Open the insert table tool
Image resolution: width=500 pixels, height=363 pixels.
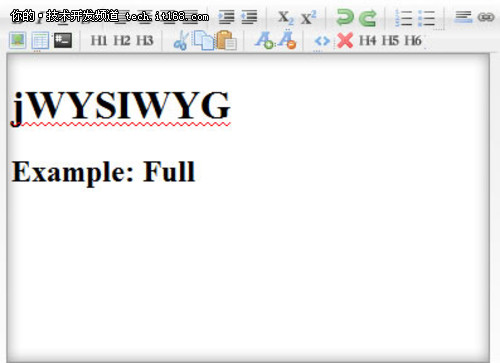point(40,41)
